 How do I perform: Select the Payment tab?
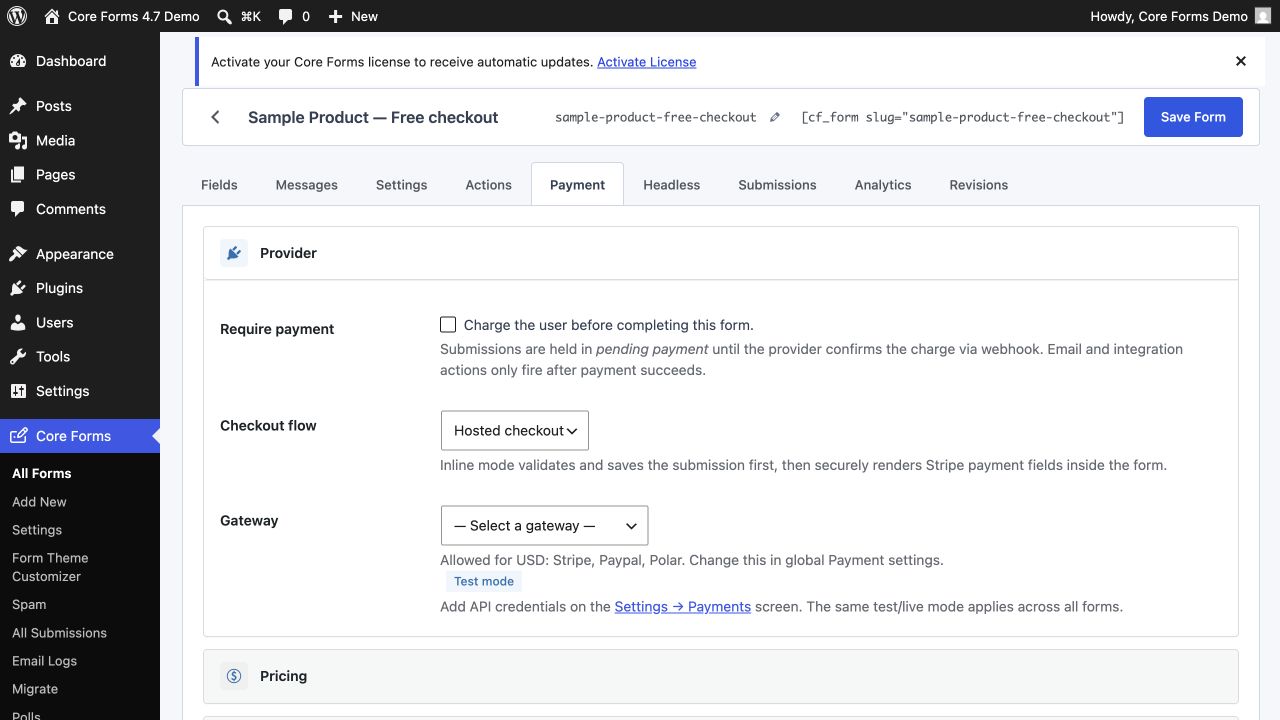point(578,185)
